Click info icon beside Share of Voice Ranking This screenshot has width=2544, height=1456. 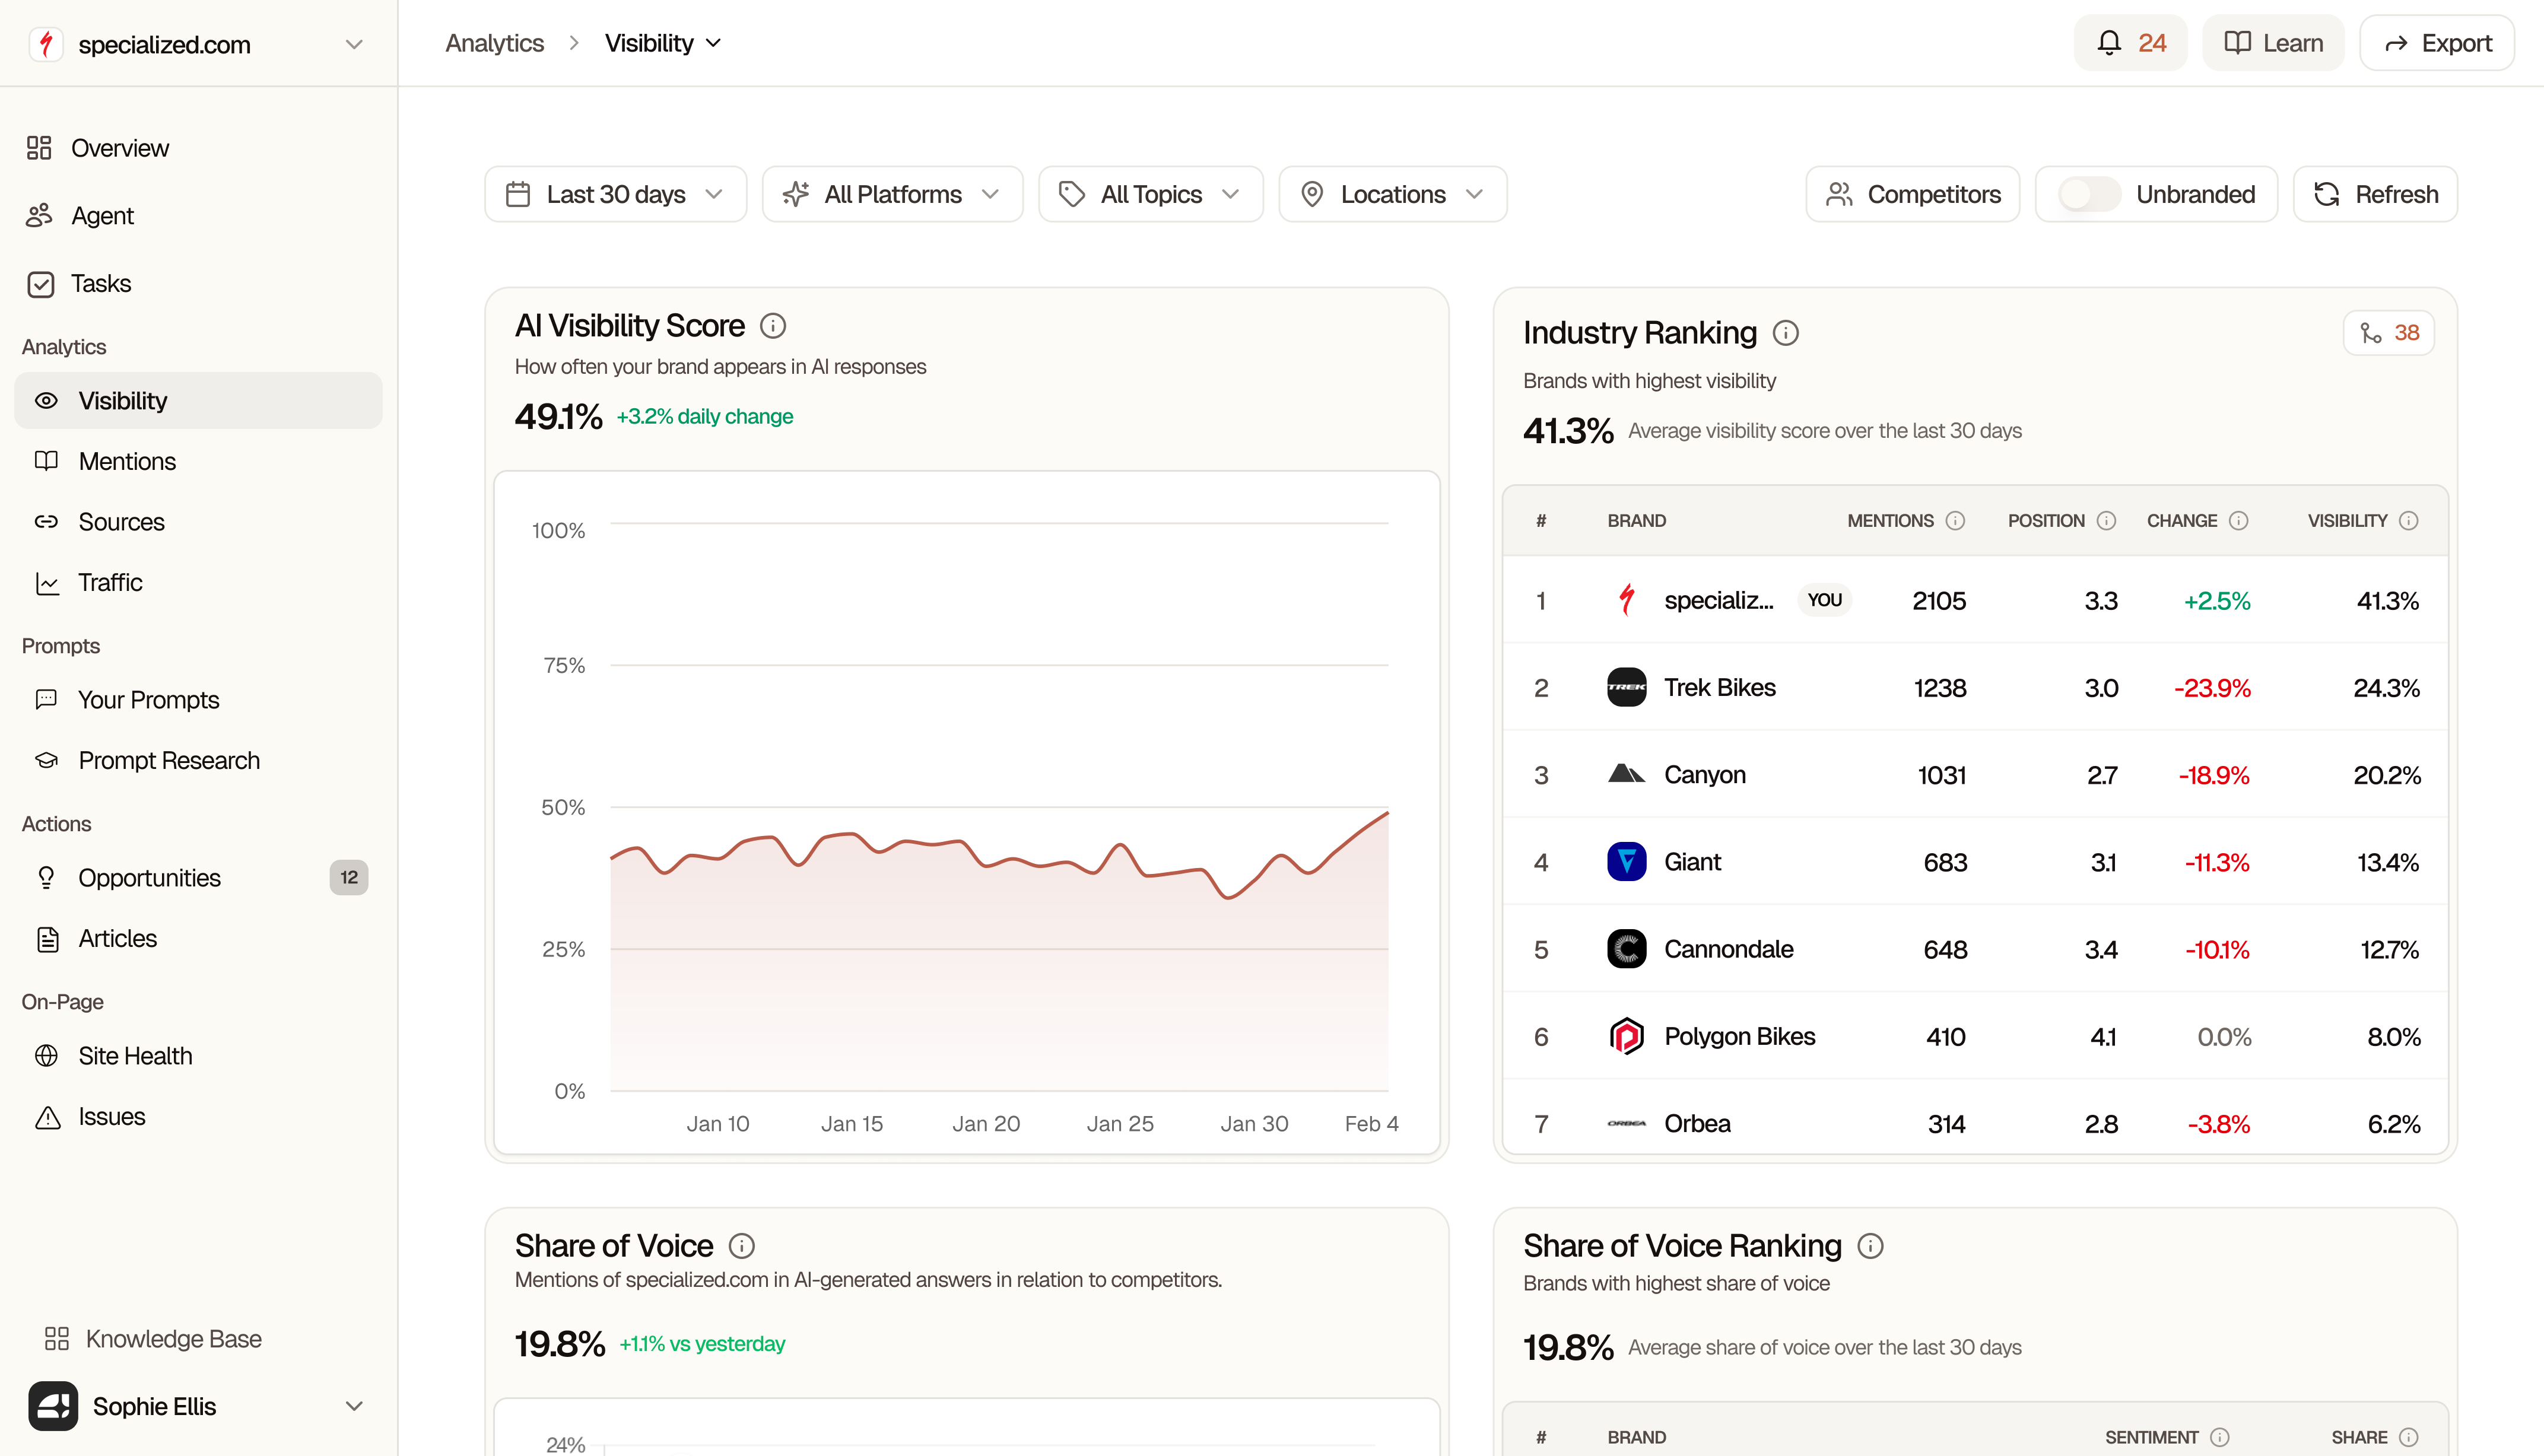pyautogui.click(x=1871, y=1246)
